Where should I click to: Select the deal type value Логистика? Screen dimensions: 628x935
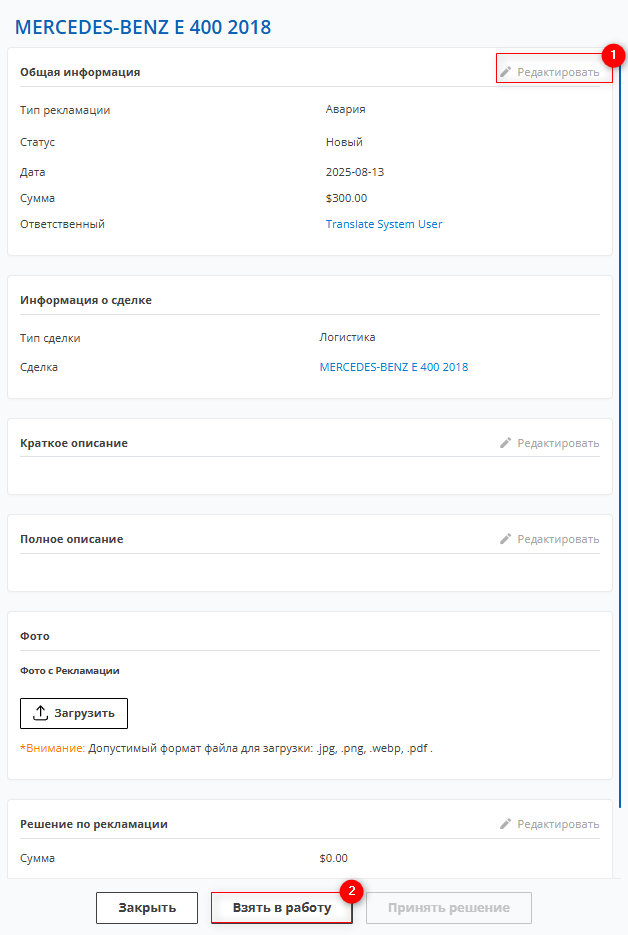pyautogui.click(x=347, y=337)
